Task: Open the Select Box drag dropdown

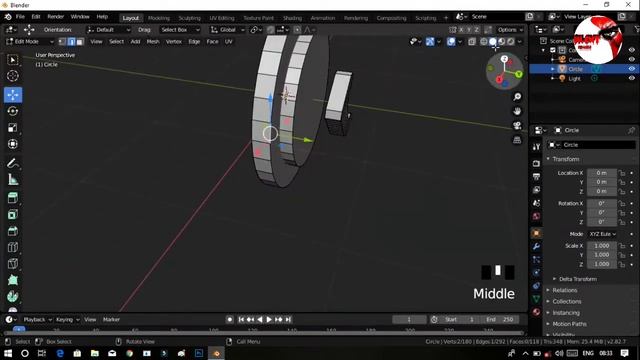Action: pyautogui.click(x=180, y=30)
